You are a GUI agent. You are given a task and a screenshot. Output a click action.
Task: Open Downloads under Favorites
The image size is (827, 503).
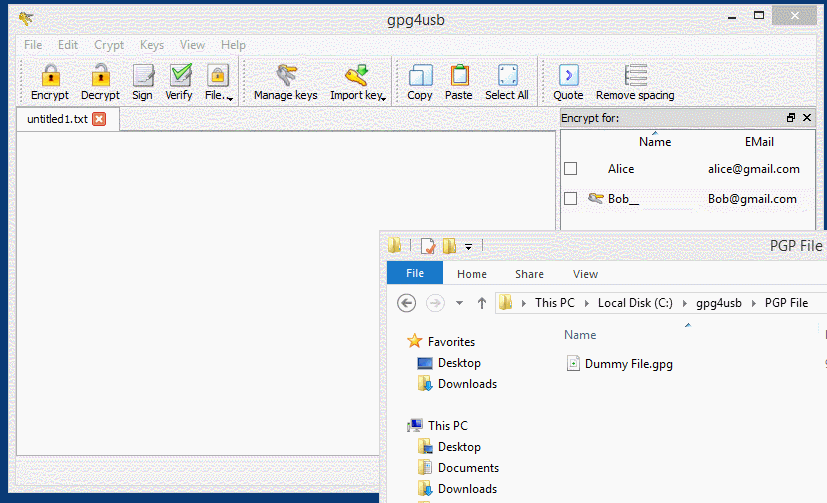click(x=467, y=384)
